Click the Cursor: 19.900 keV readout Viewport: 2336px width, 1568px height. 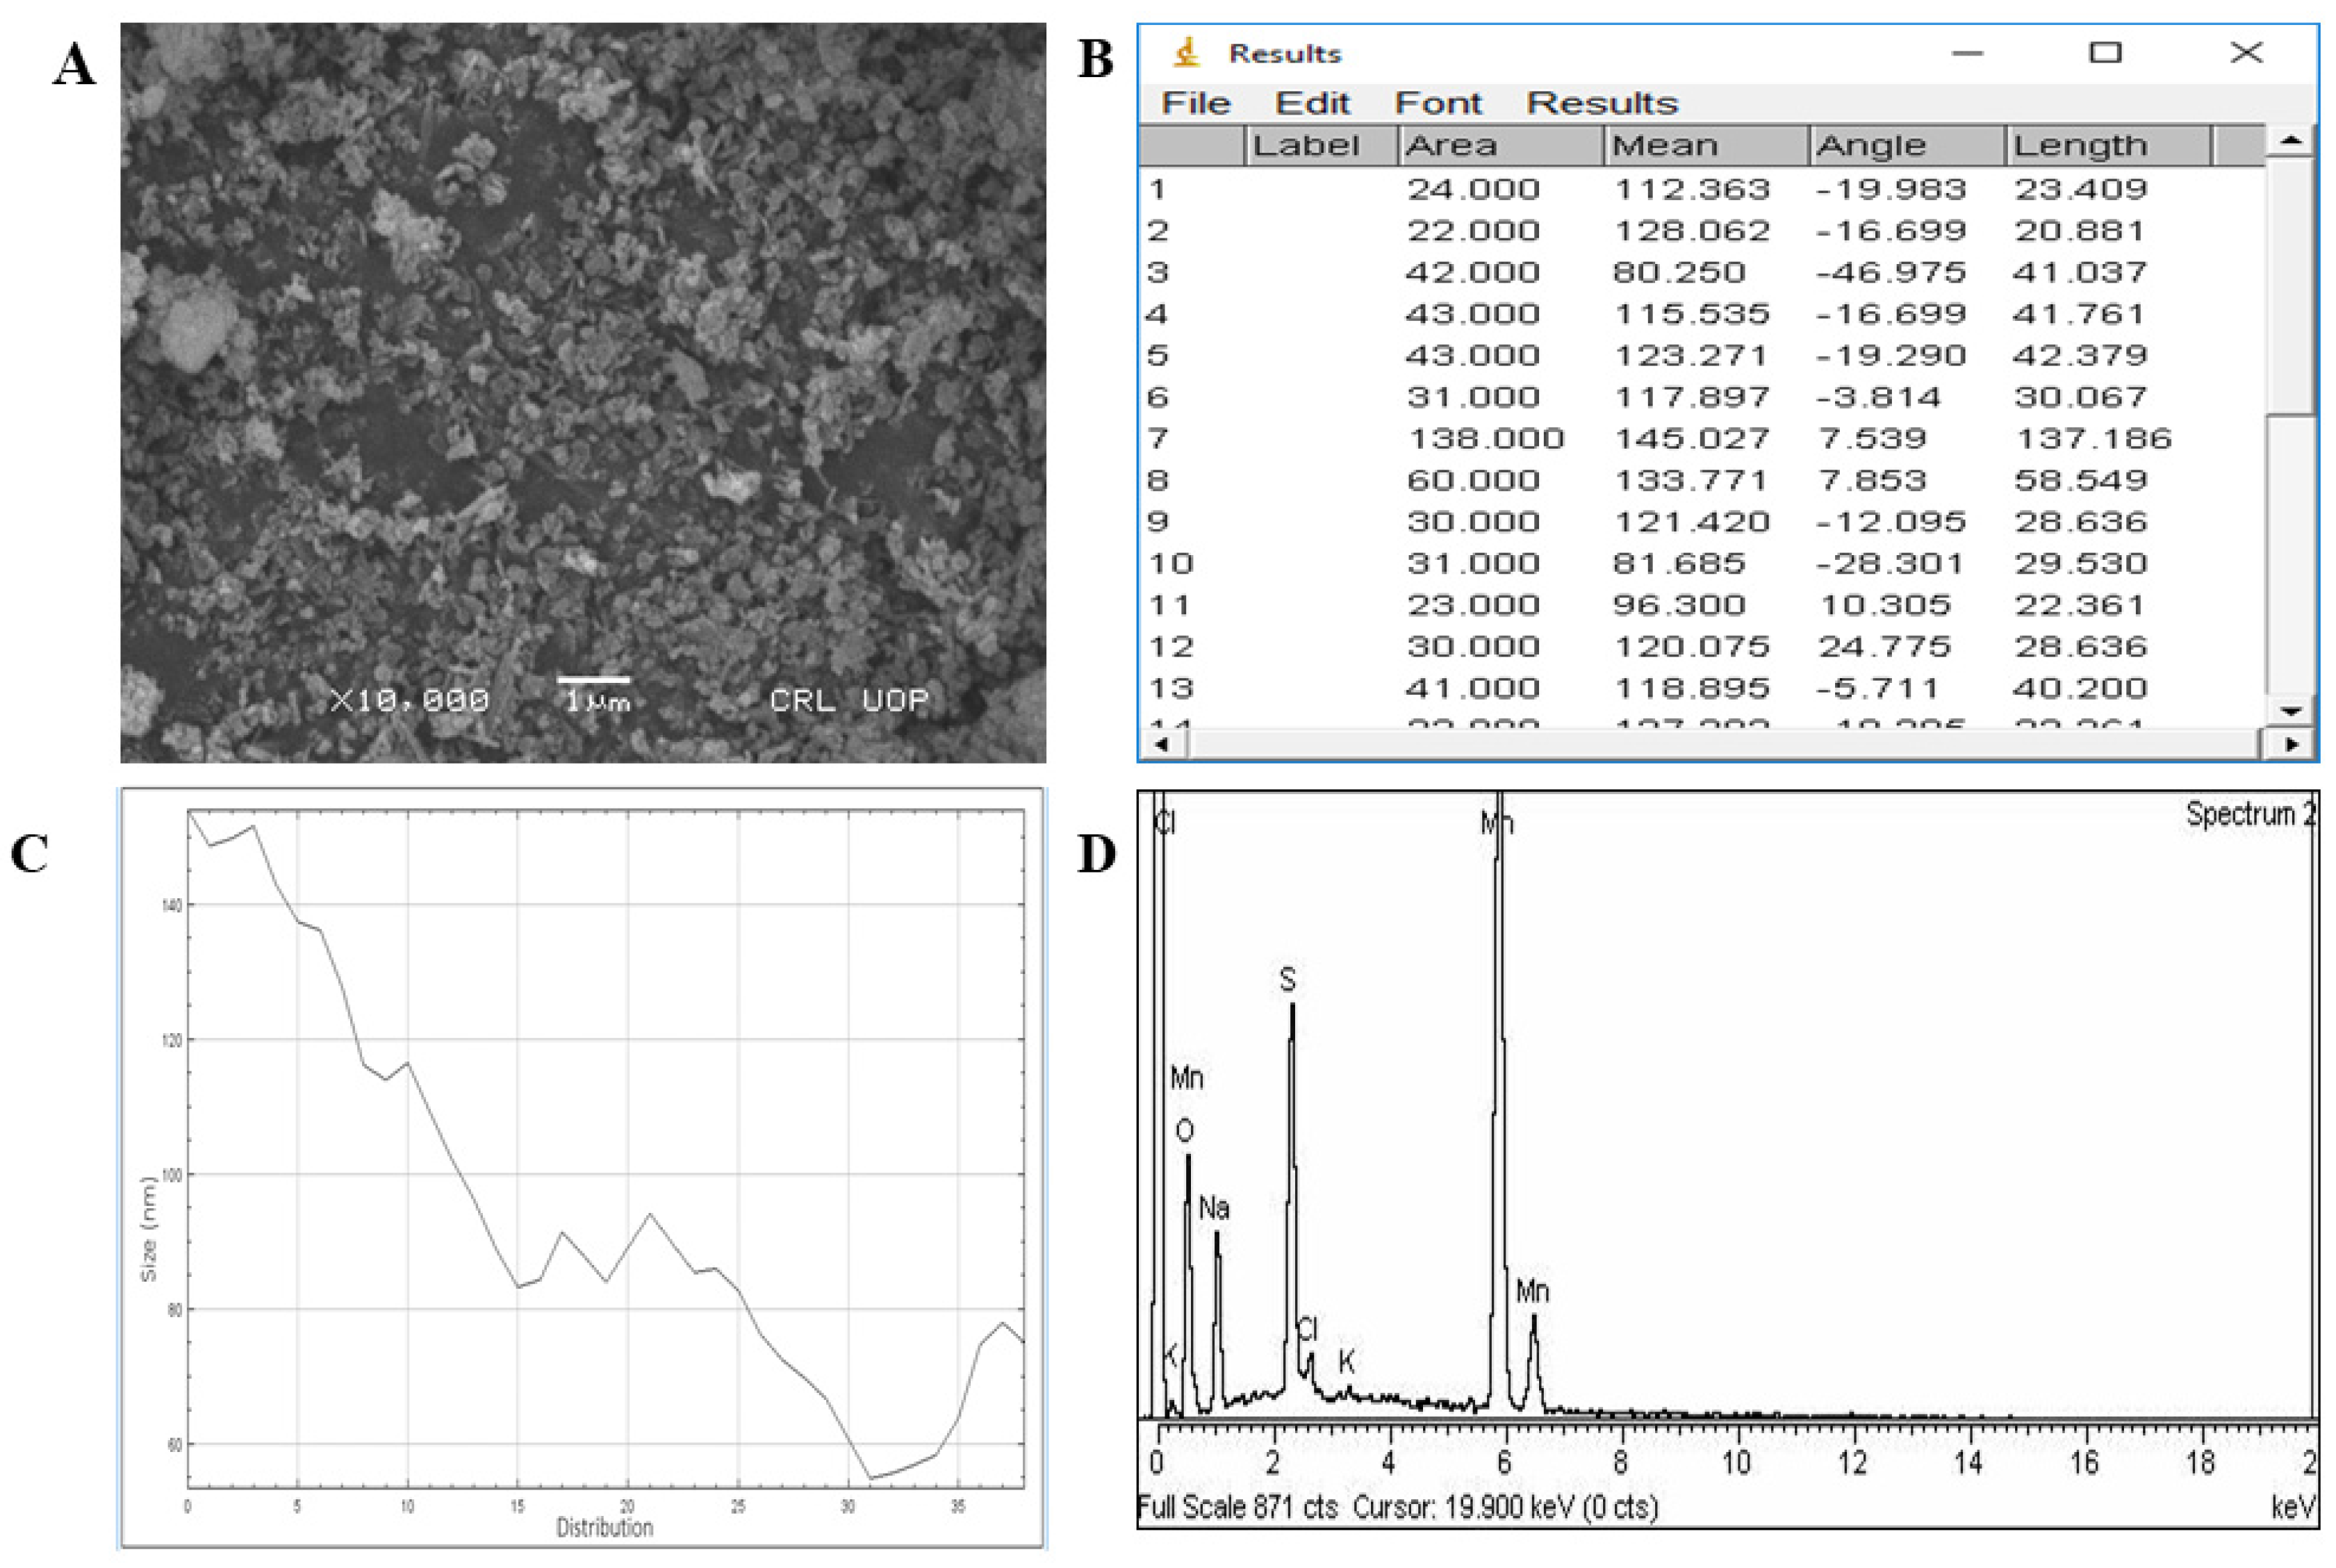tap(1505, 1507)
